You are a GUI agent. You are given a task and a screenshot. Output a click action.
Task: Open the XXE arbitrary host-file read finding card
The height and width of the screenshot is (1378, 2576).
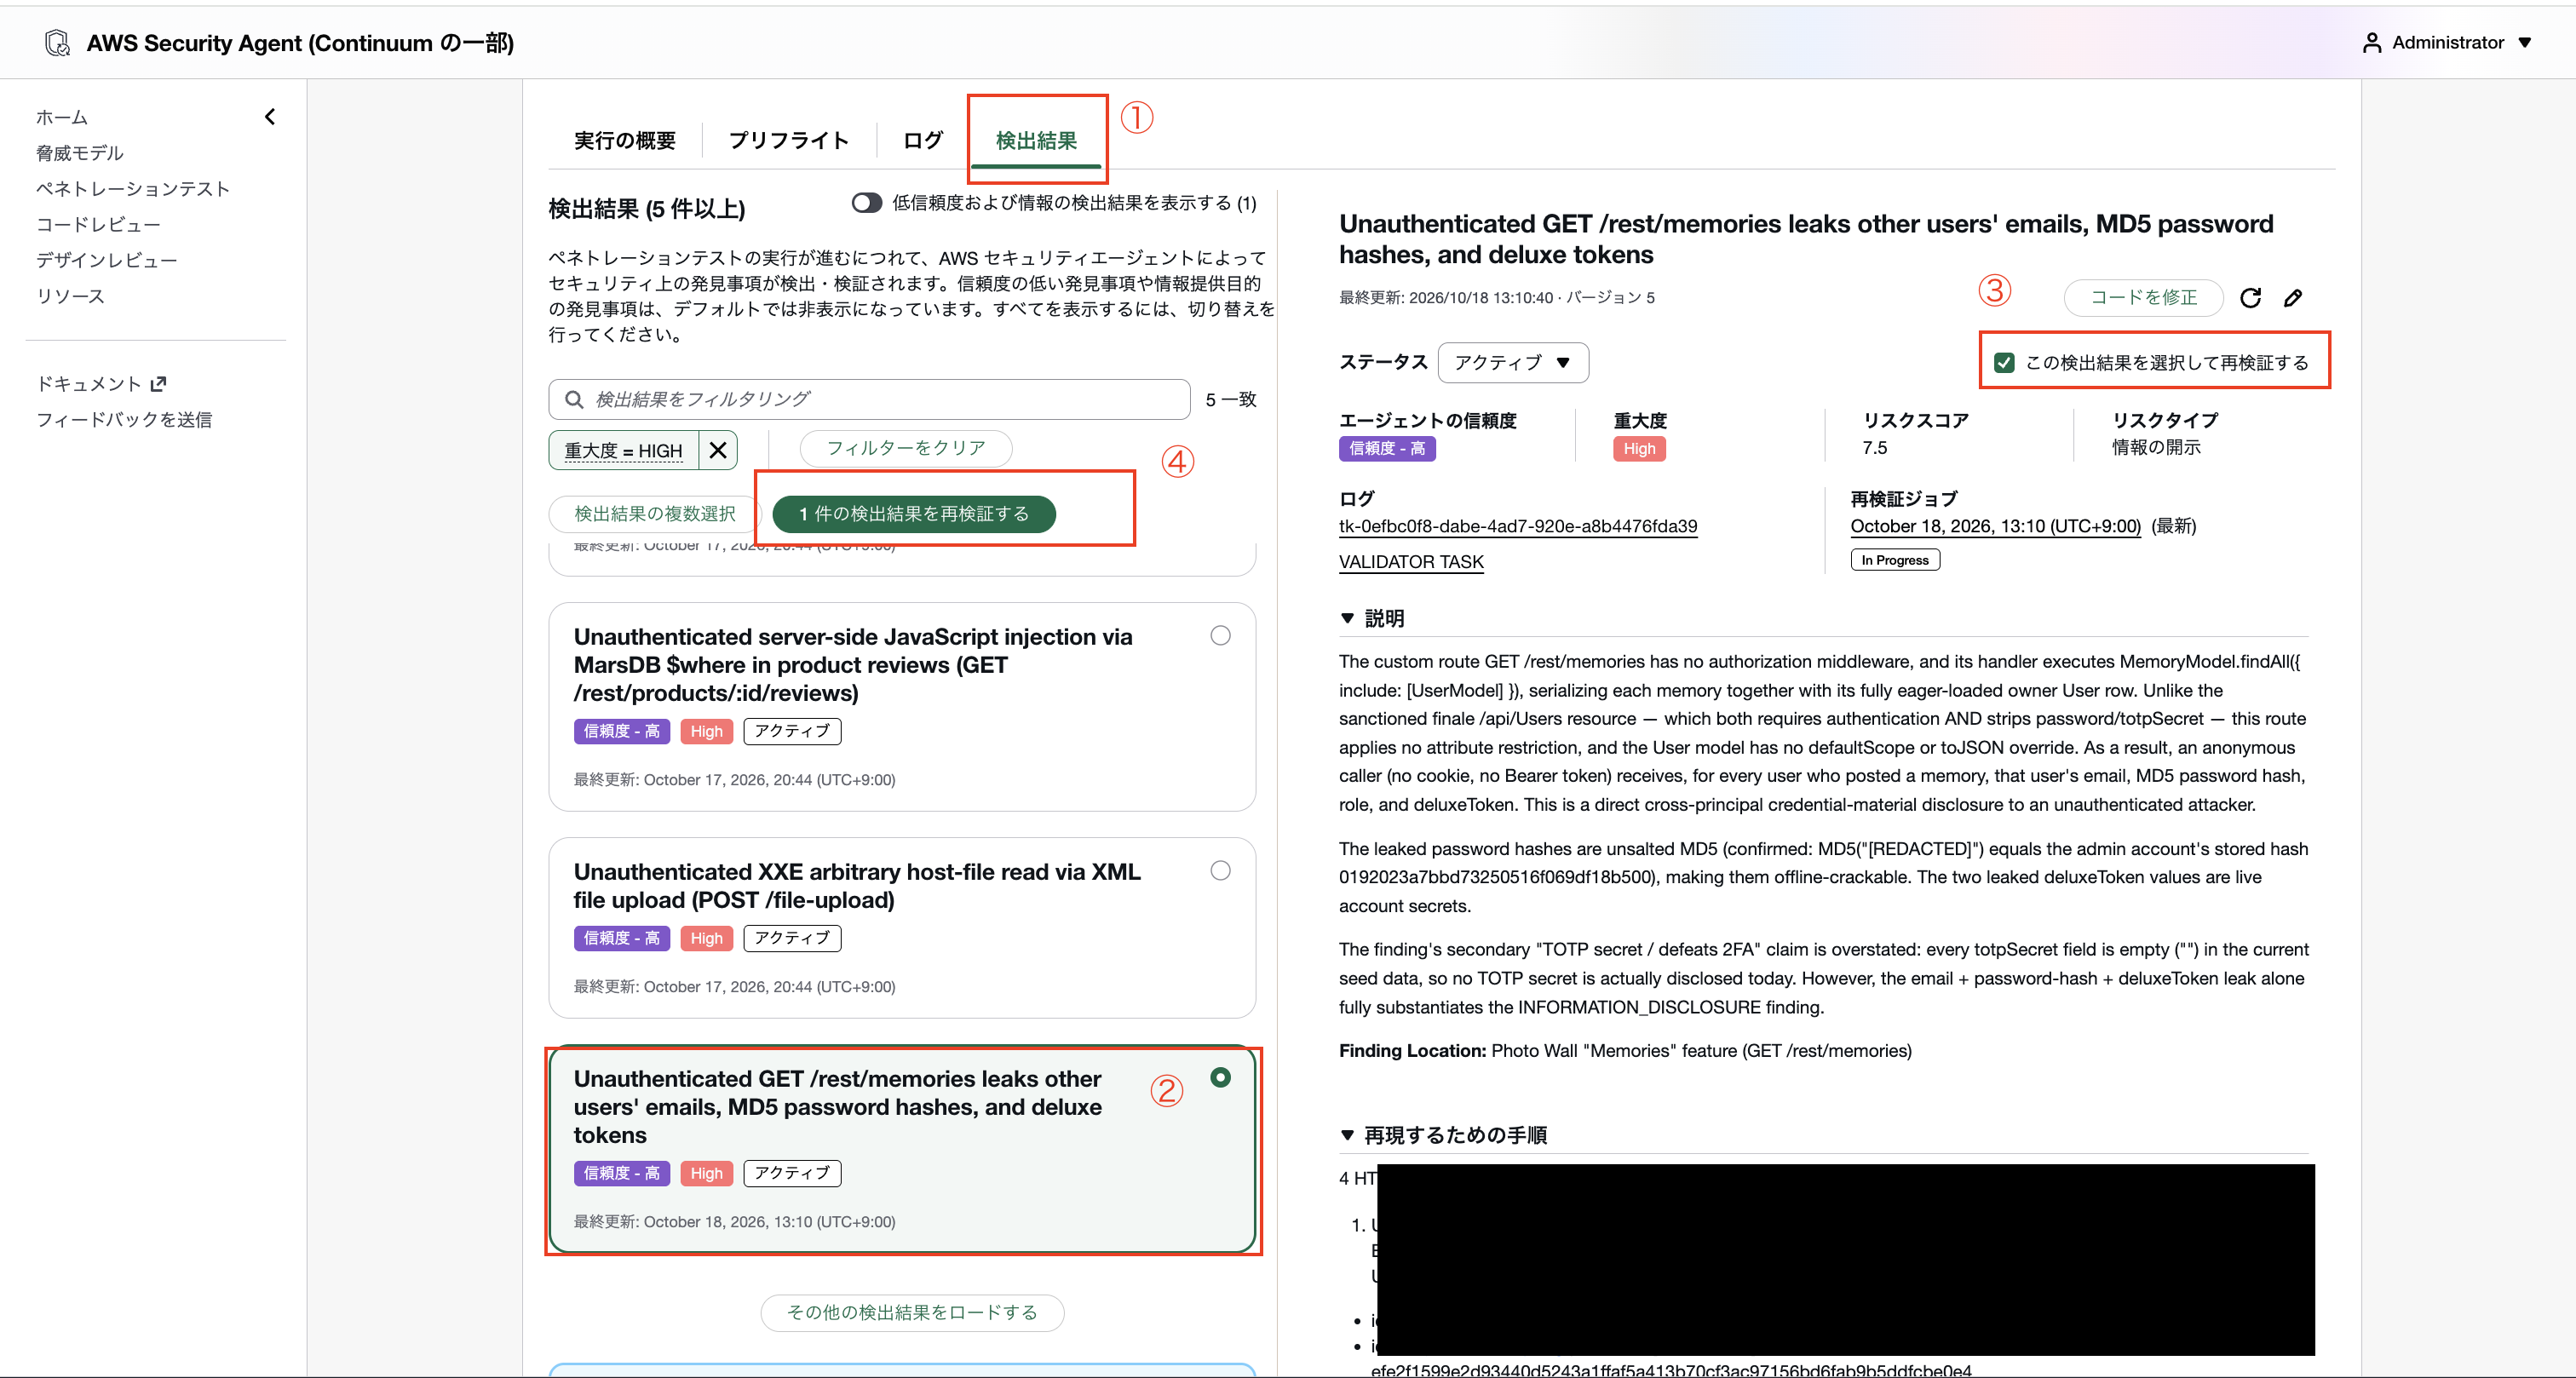click(902, 928)
